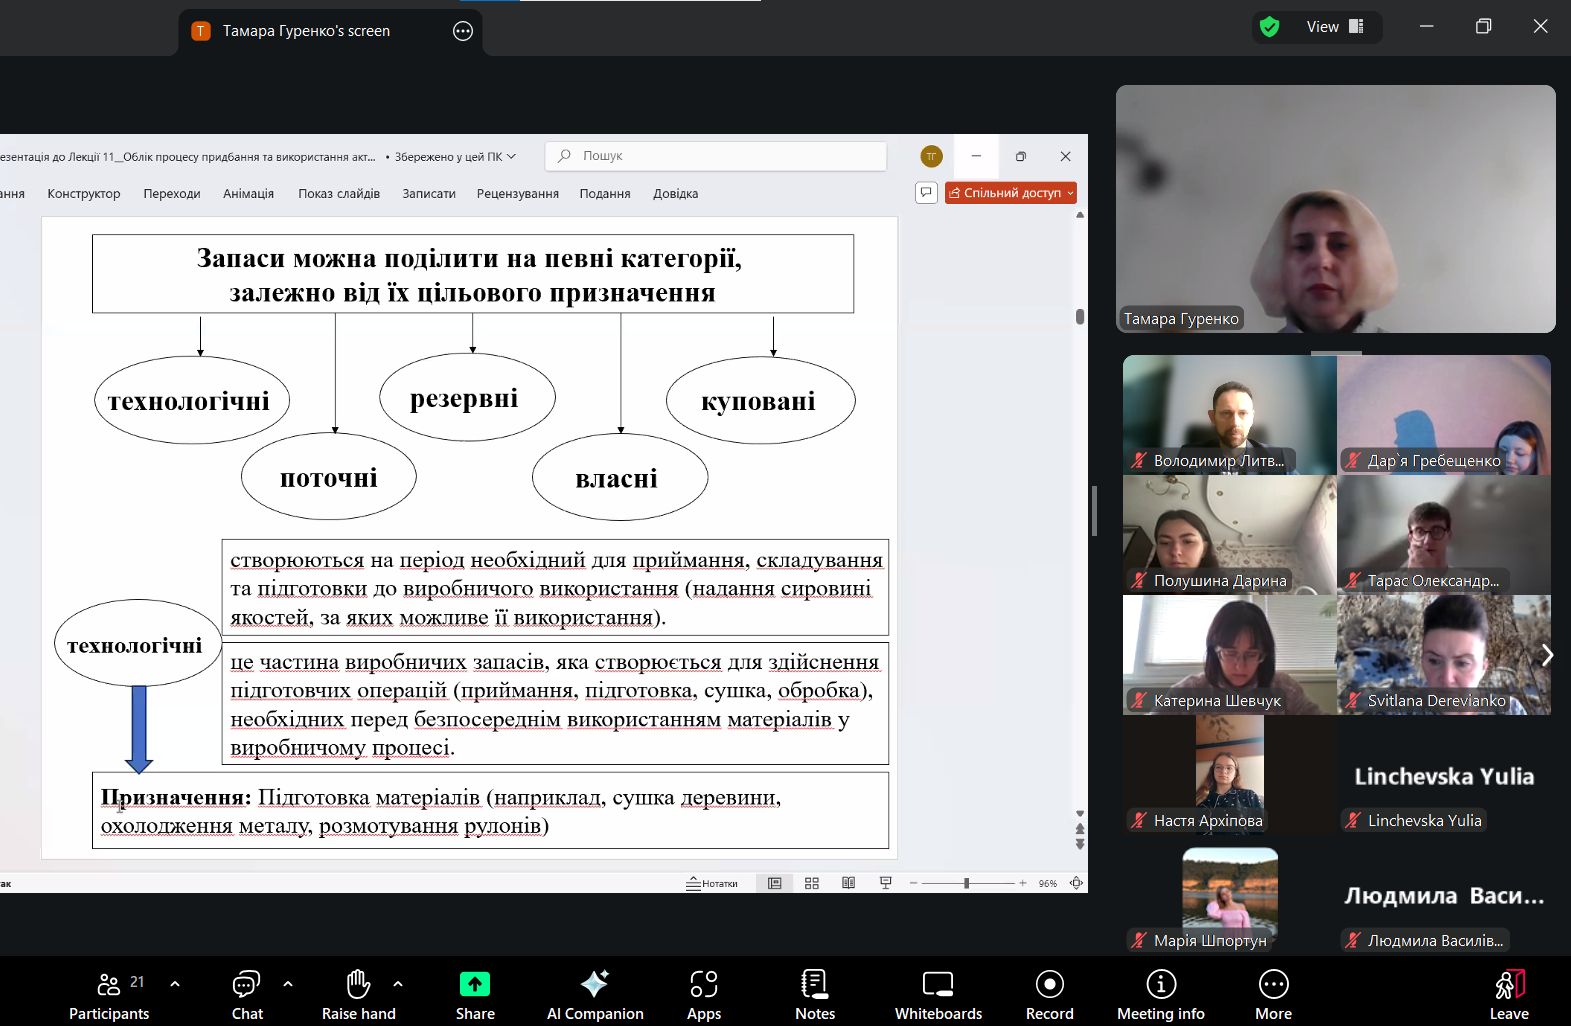Expand Raise hand reactions arrow
The width and height of the screenshot is (1571, 1026).
point(398,984)
